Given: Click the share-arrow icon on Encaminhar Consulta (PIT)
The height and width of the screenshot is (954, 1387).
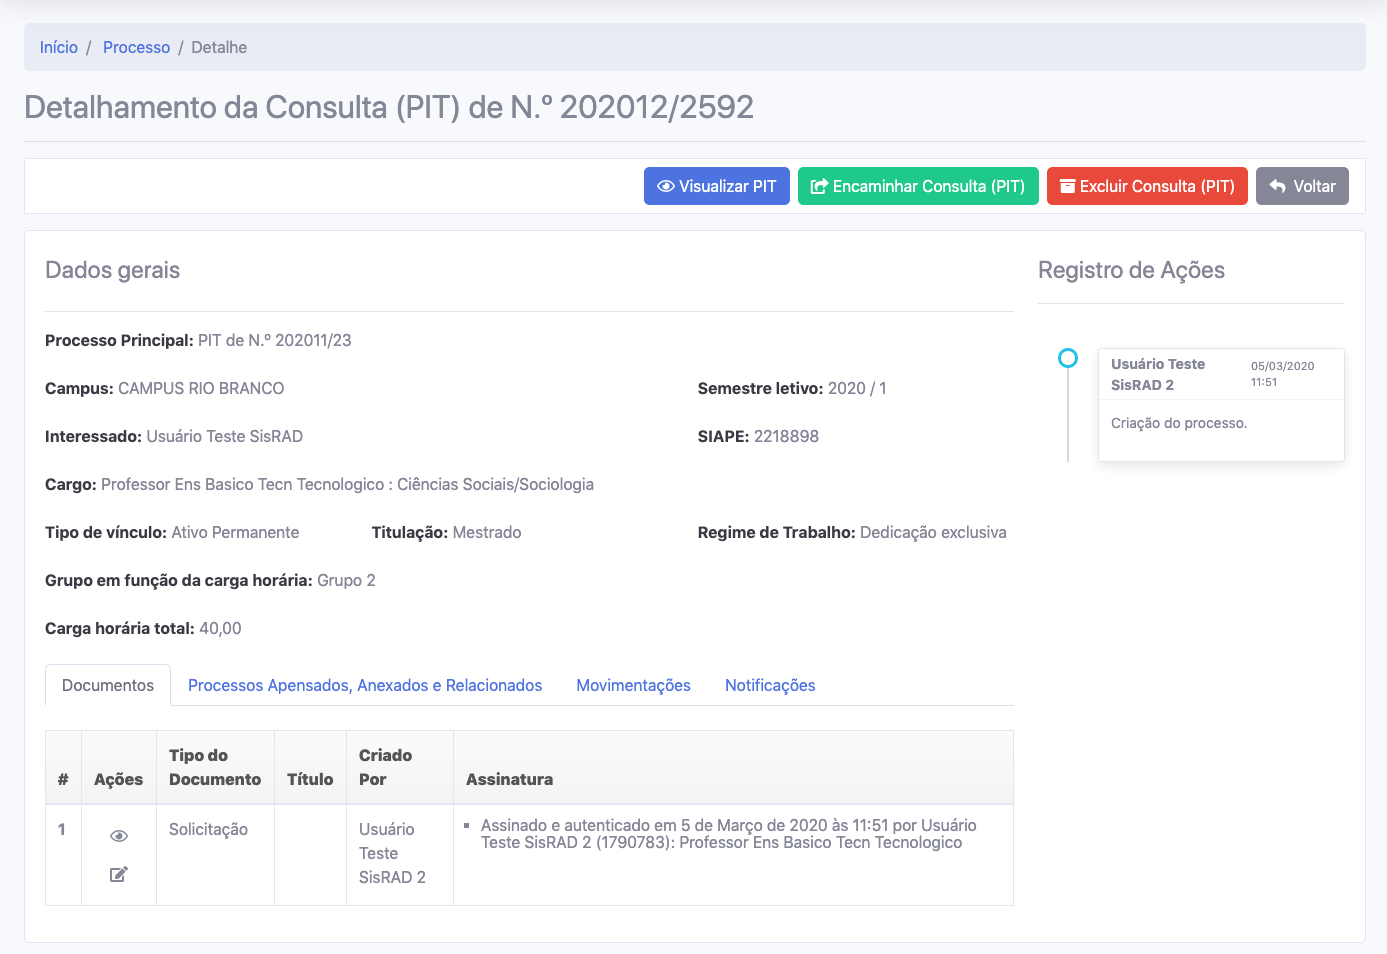Looking at the screenshot, I should (x=819, y=187).
